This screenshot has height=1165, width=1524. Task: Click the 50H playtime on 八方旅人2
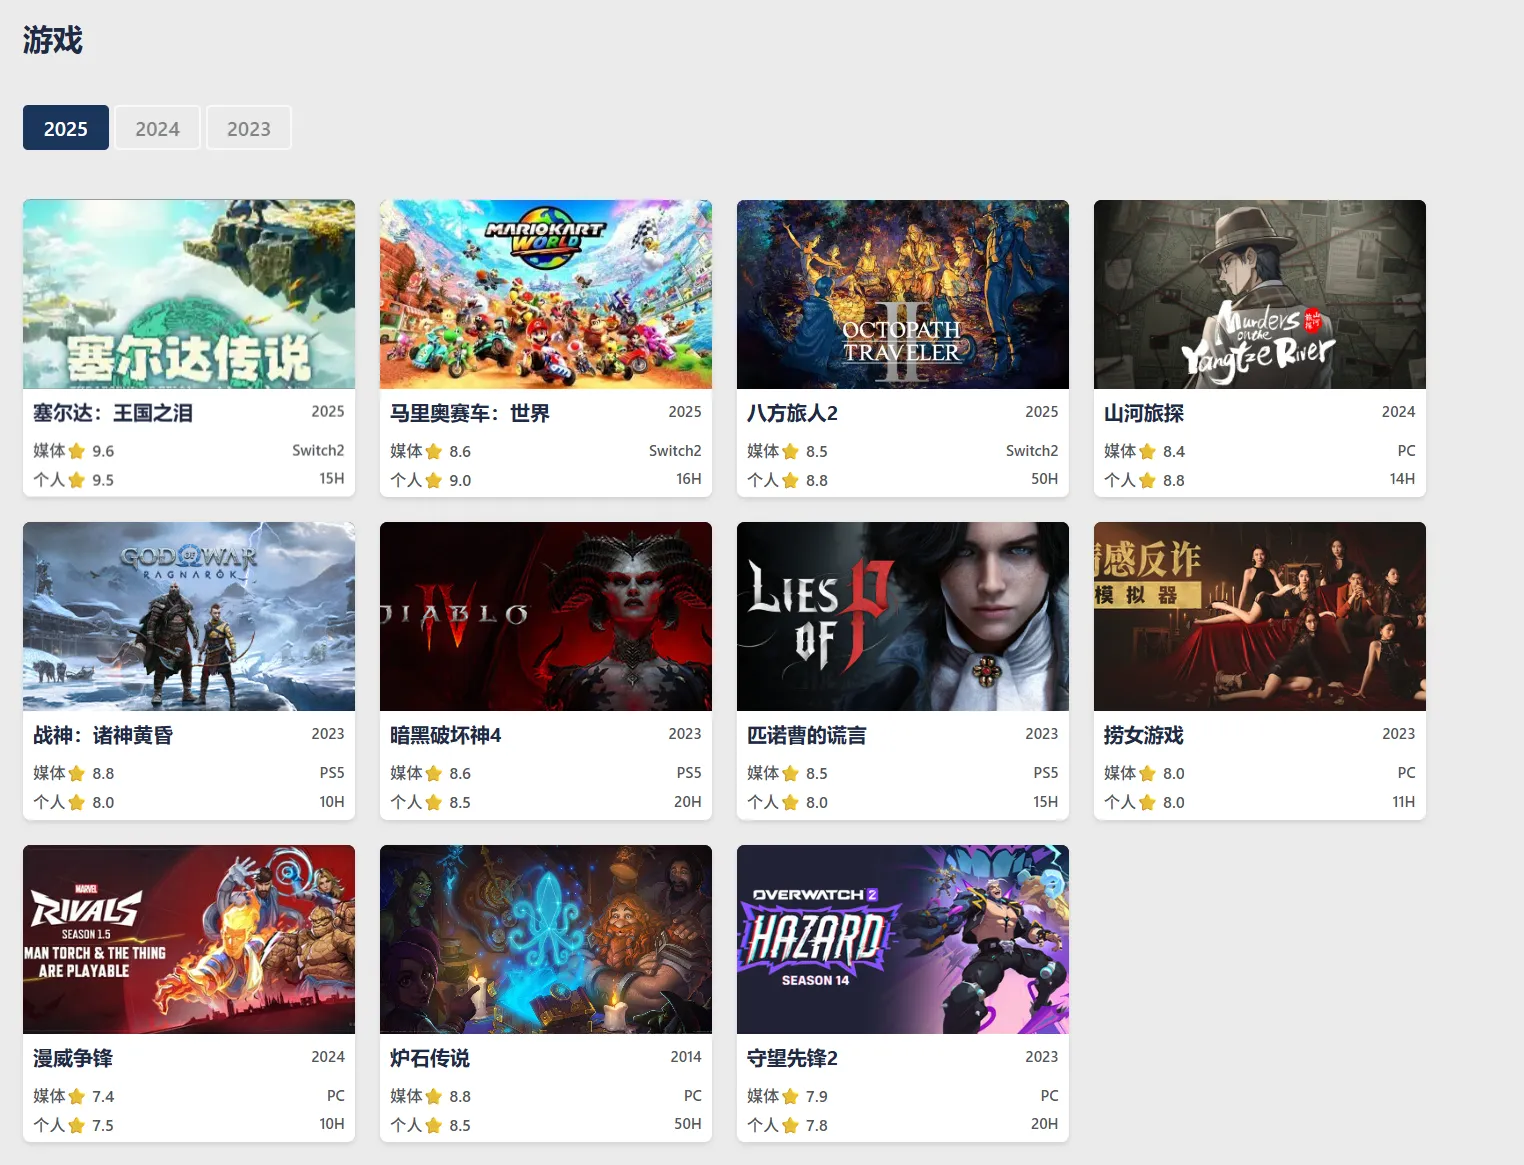1045,479
